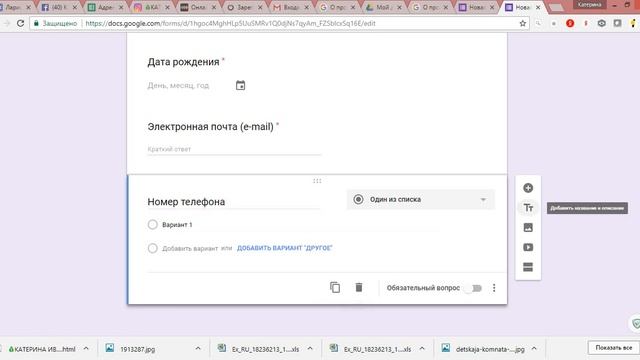
Task: Open the calendar picker for Дата рождения
Action: tap(240, 85)
